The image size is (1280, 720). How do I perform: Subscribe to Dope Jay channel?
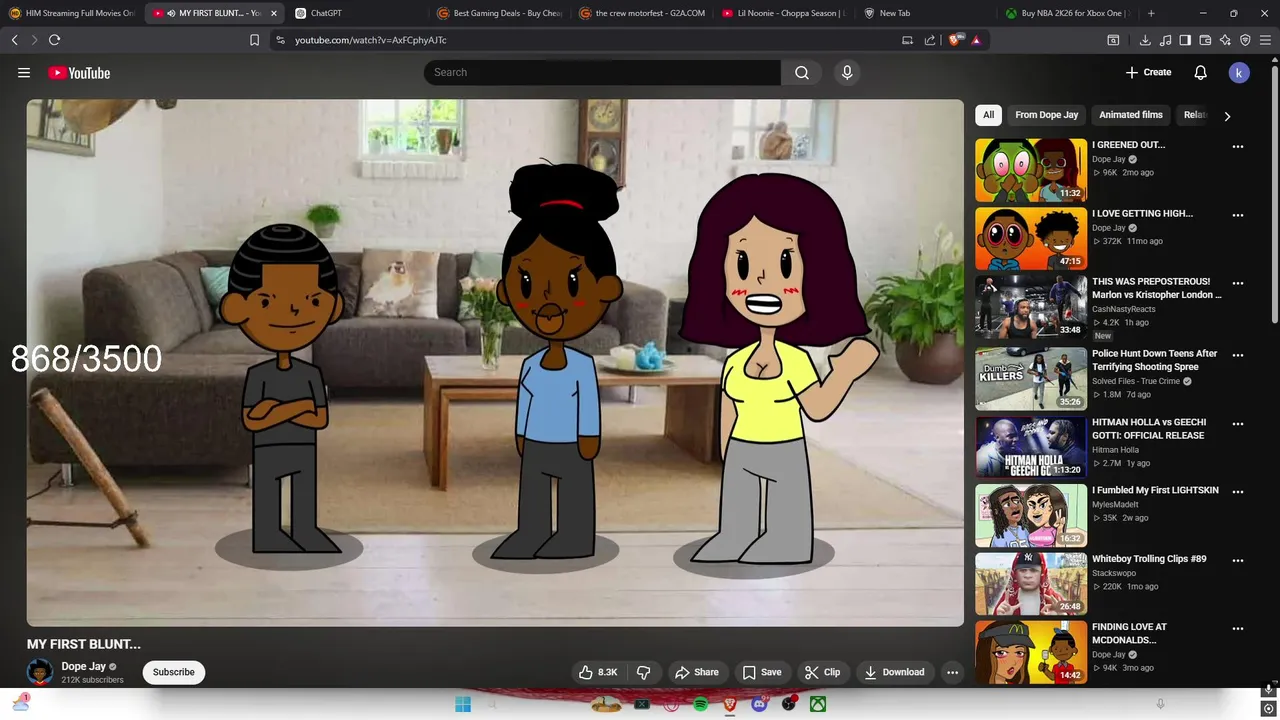pos(174,672)
